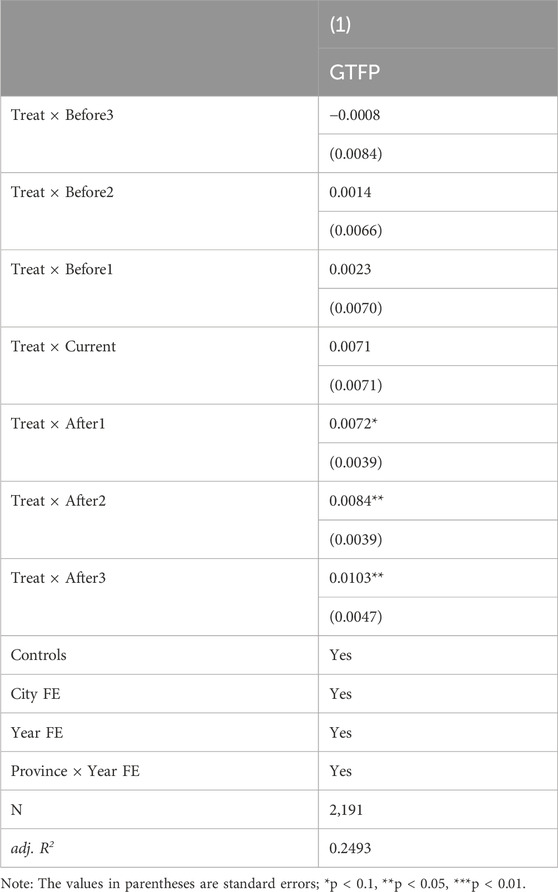Select the standard error (0.0047)
This screenshot has width=558, height=892.
pyautogui.click(x=356, y=617)
